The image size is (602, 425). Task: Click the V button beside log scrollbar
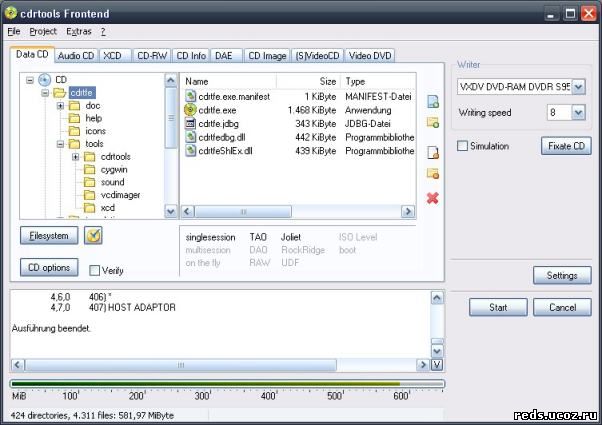437,364
